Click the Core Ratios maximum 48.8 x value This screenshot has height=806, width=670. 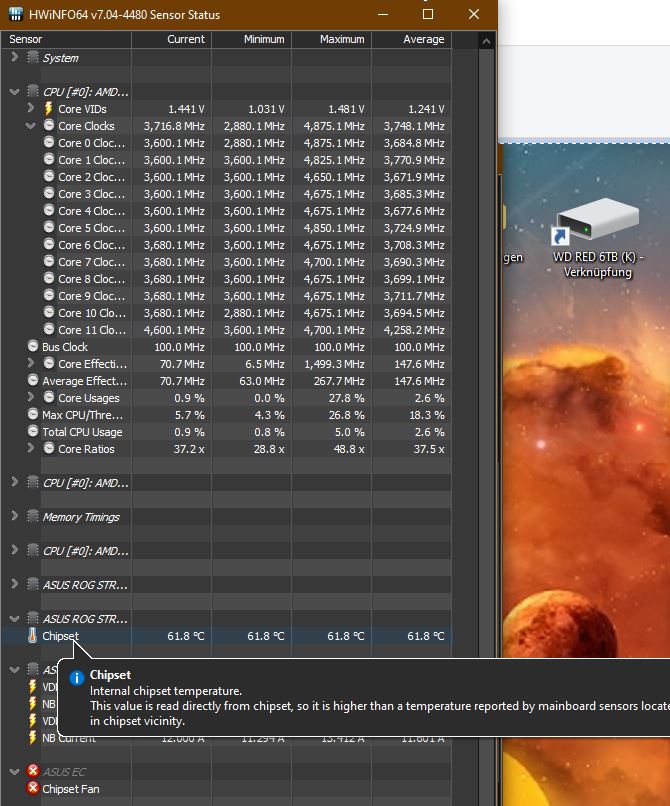point(347,449)
